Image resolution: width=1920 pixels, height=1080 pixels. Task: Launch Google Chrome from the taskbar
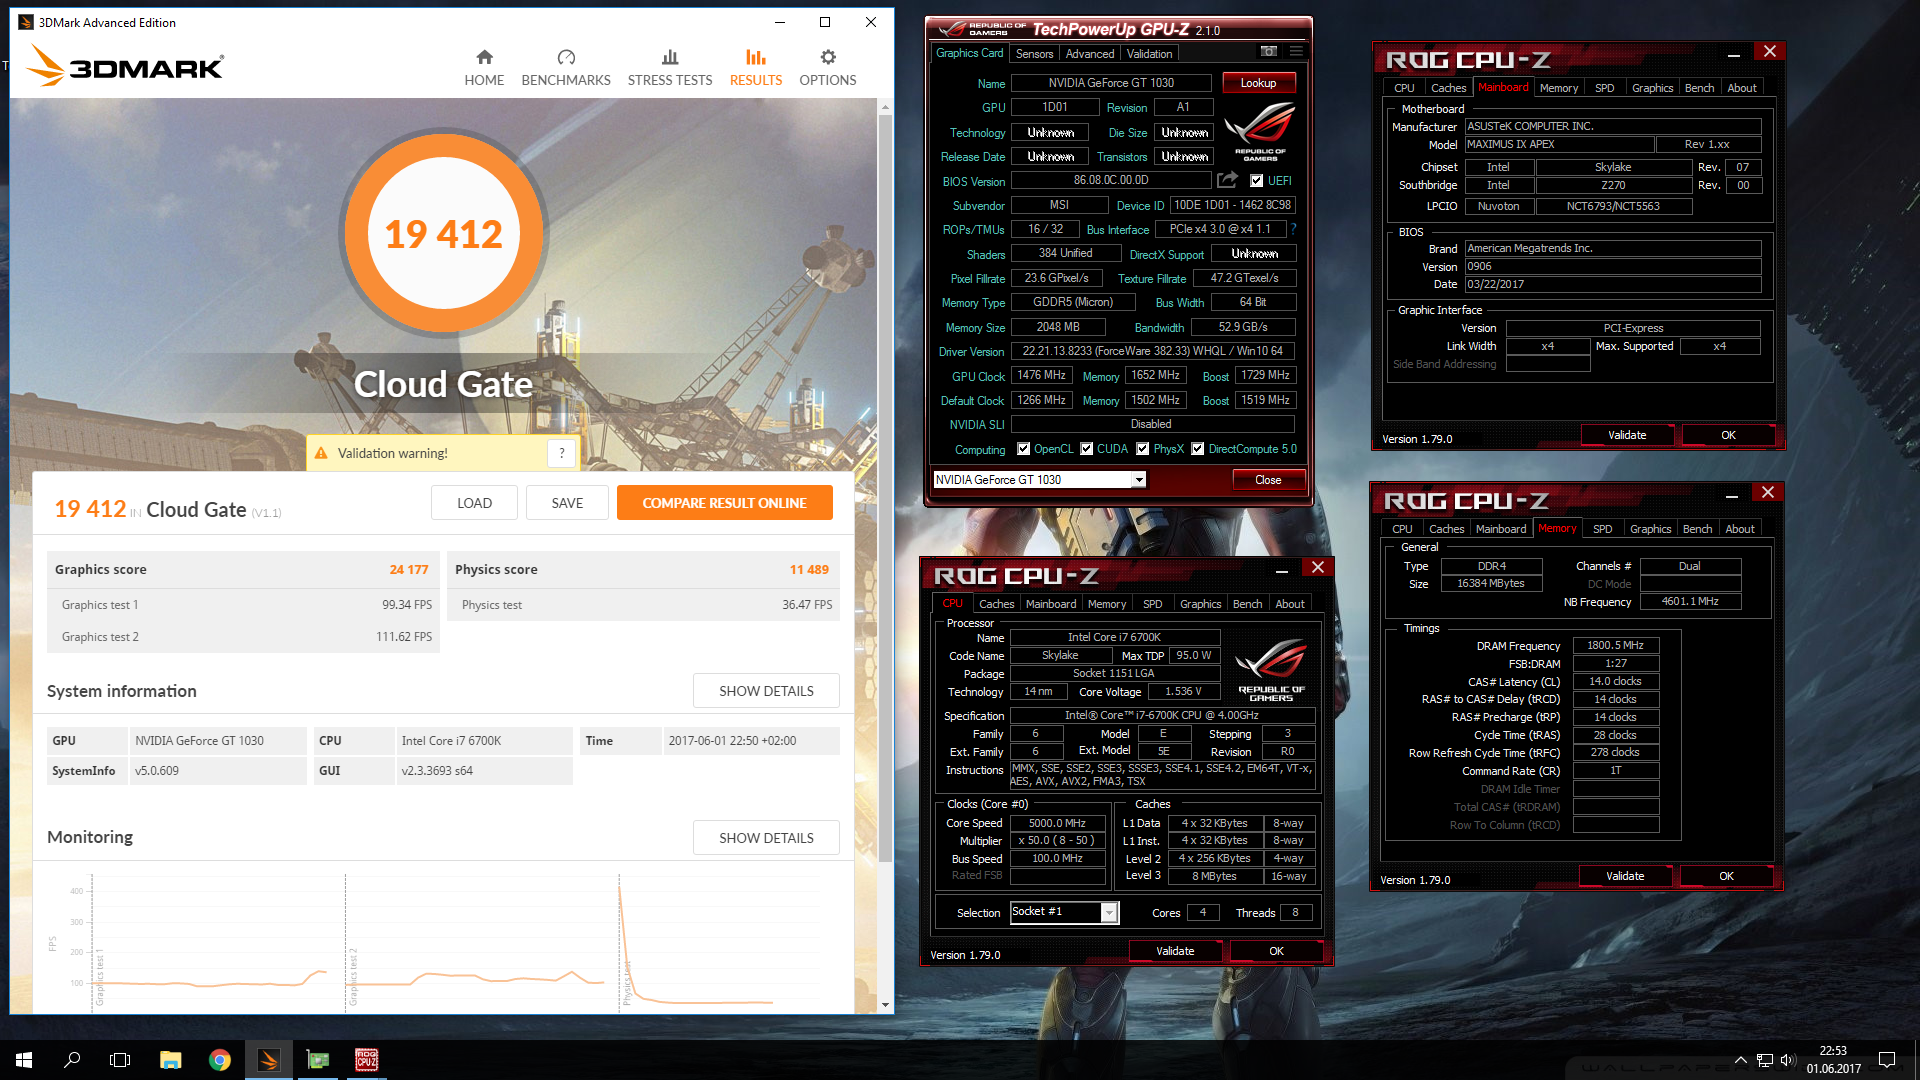pos(219,1060)
